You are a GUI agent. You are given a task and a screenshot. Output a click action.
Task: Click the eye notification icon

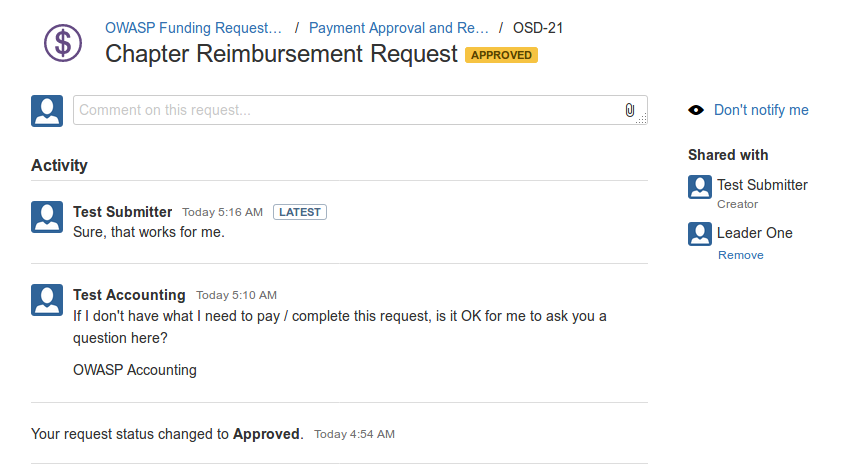pyautogui.click(x=696, y=110)
